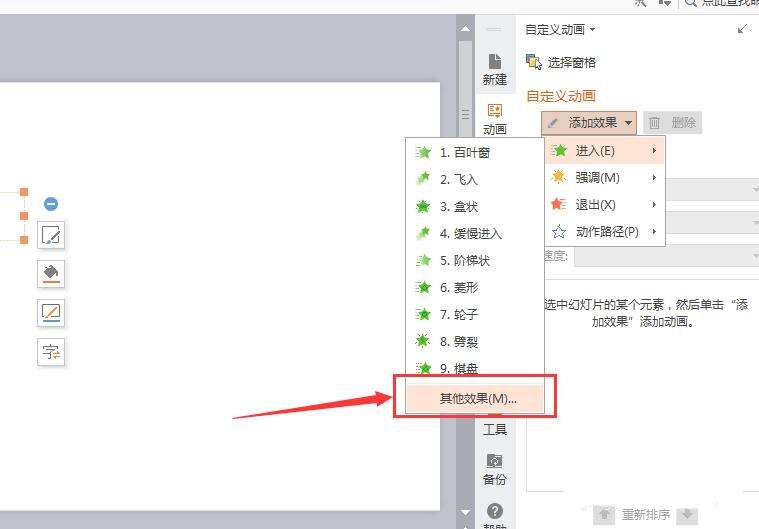Click the paint bucket fill icon

pyautogui.click(x=51, y=274)
